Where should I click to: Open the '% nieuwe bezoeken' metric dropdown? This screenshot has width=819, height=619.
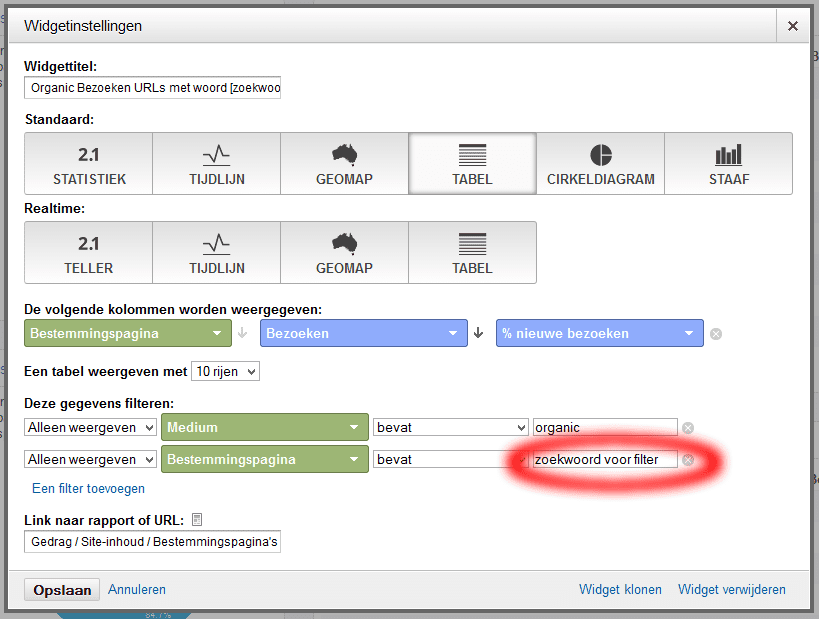[600, 333]
